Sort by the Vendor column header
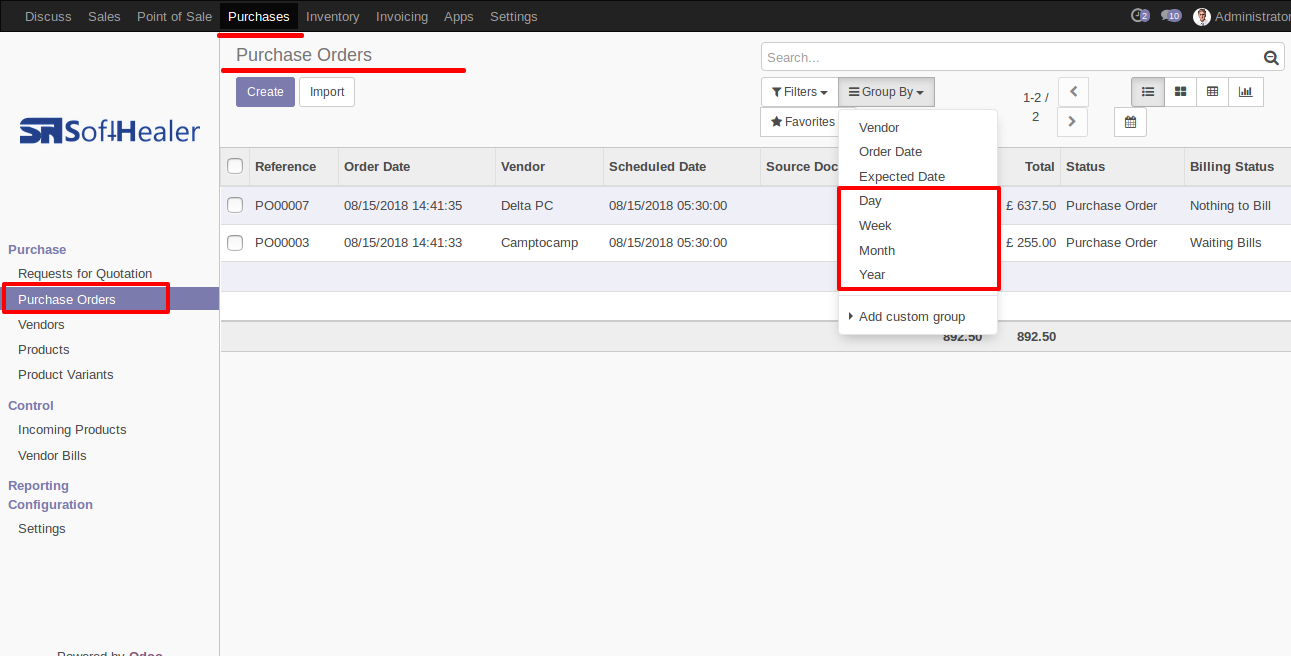 (x=523, y=166)
